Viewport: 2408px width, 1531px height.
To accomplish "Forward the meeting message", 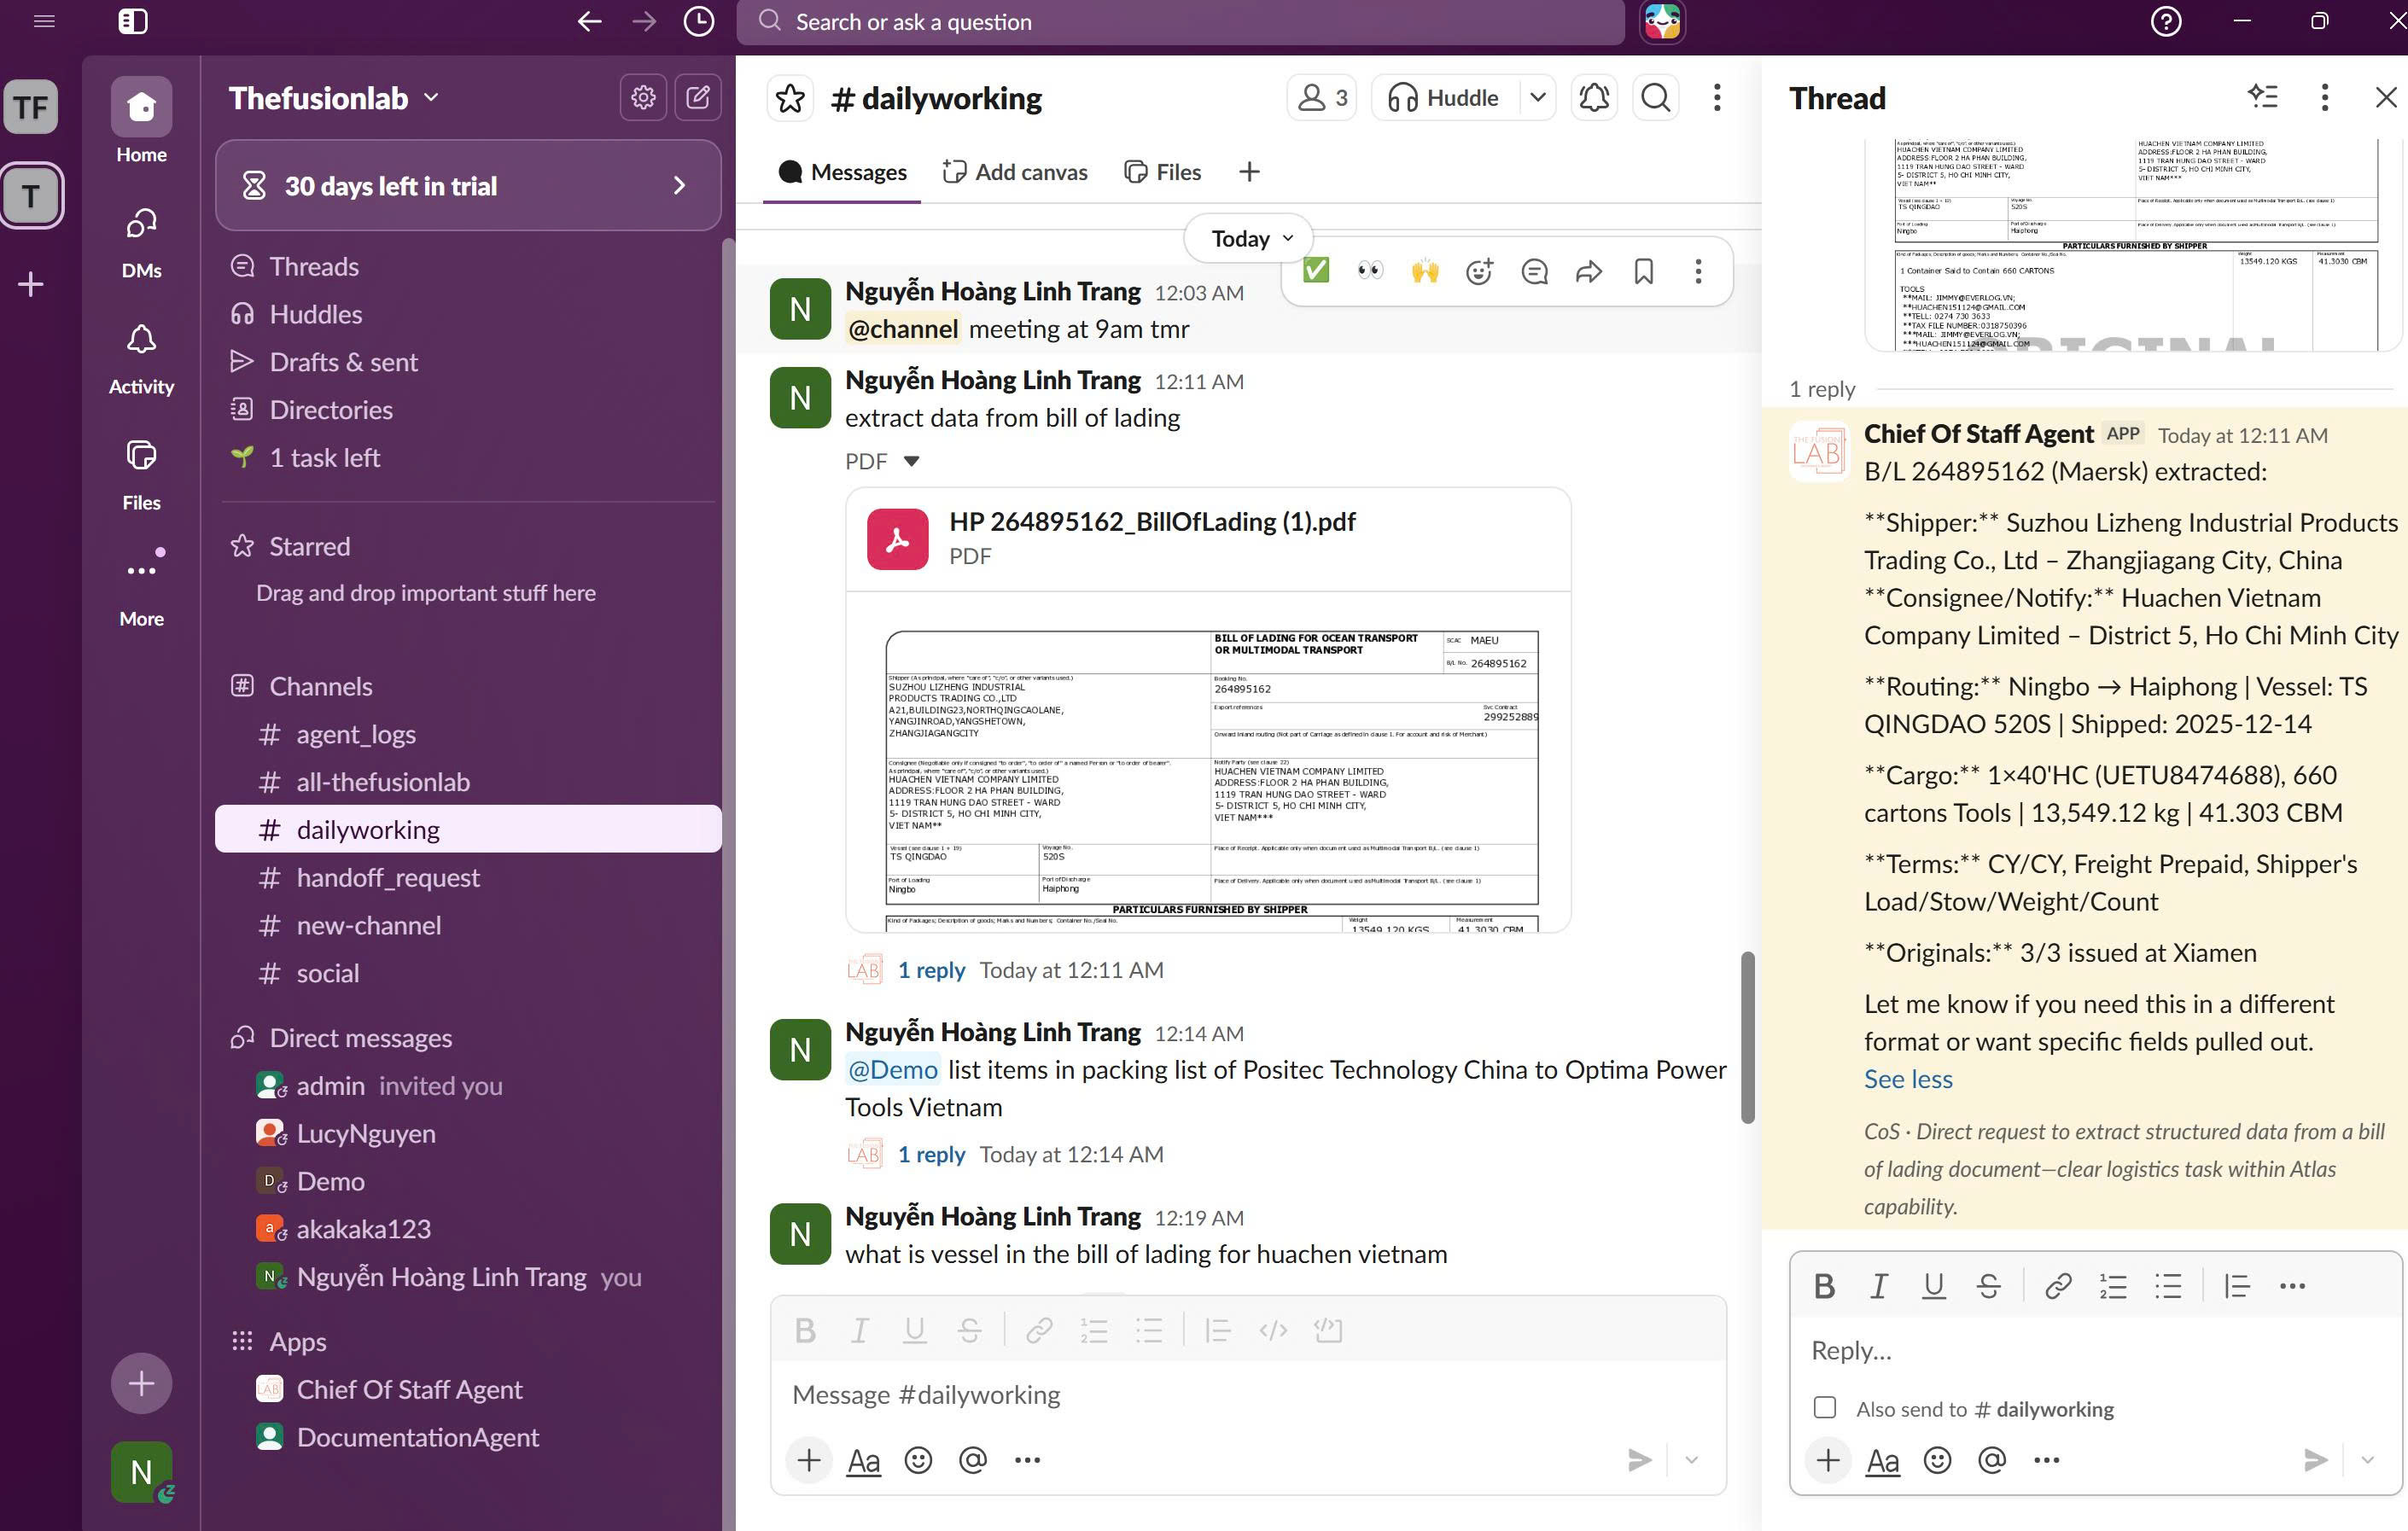I will point(1589,271).
